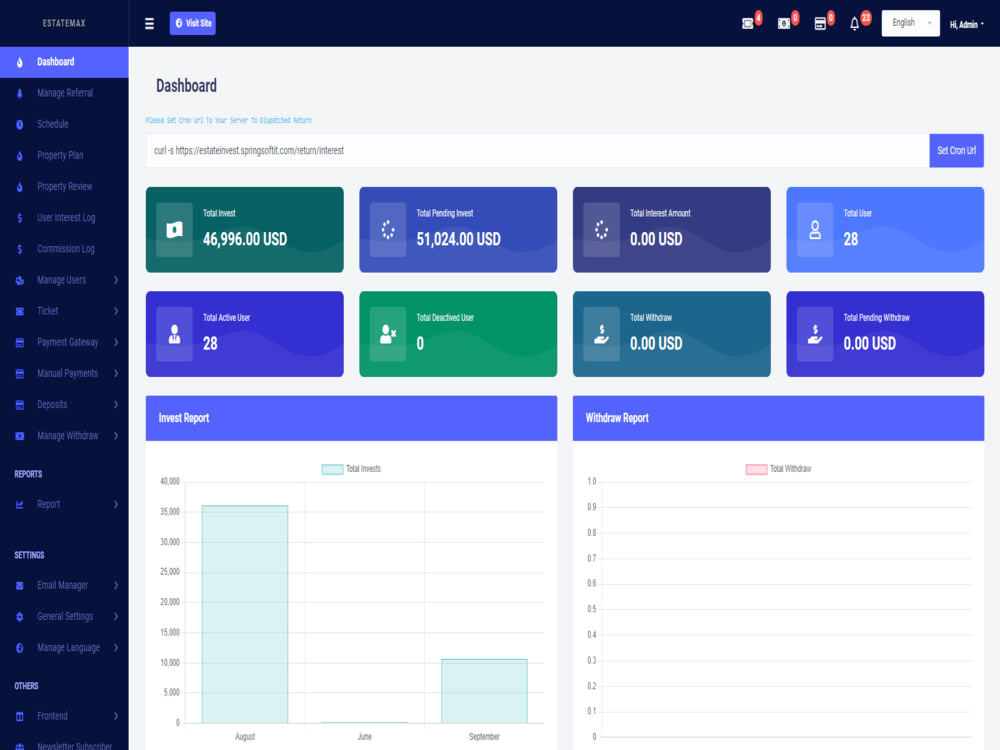
Task: Open Property Plan menu item
Action: (x=64, y=156)
